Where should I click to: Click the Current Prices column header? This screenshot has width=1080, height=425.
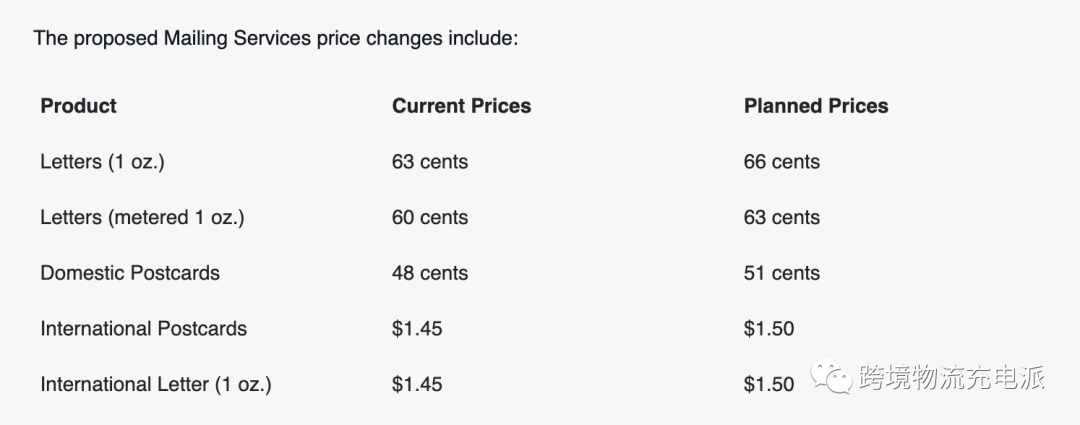pos(461,106)
